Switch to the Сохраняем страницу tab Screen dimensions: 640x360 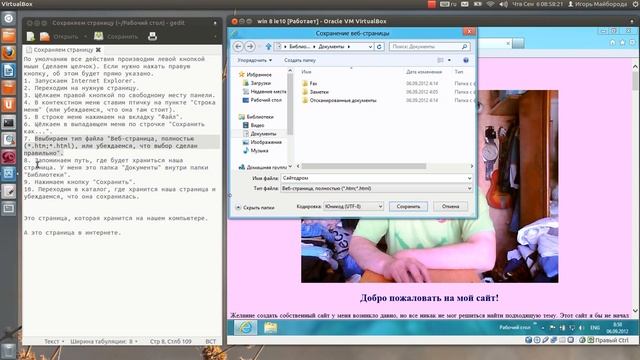point(63,50)
